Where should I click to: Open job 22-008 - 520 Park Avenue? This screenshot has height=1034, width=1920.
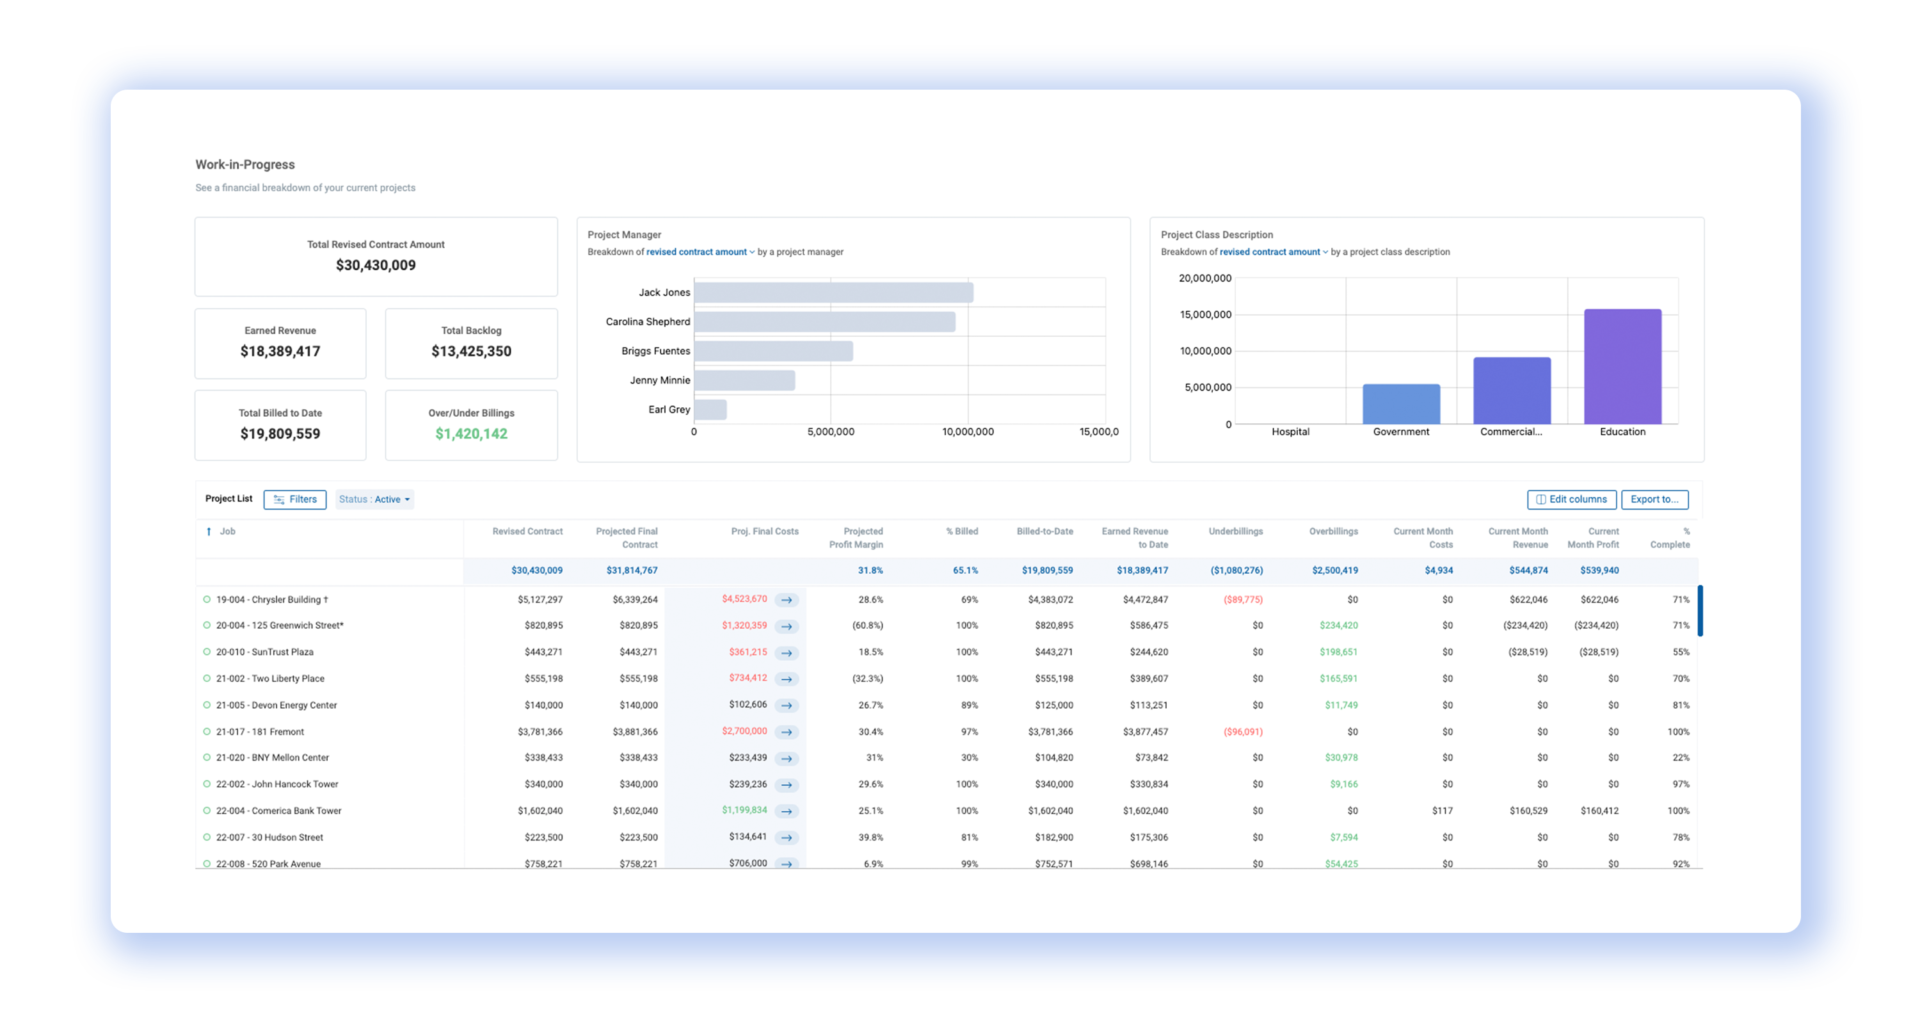click(x=268, y=864)
